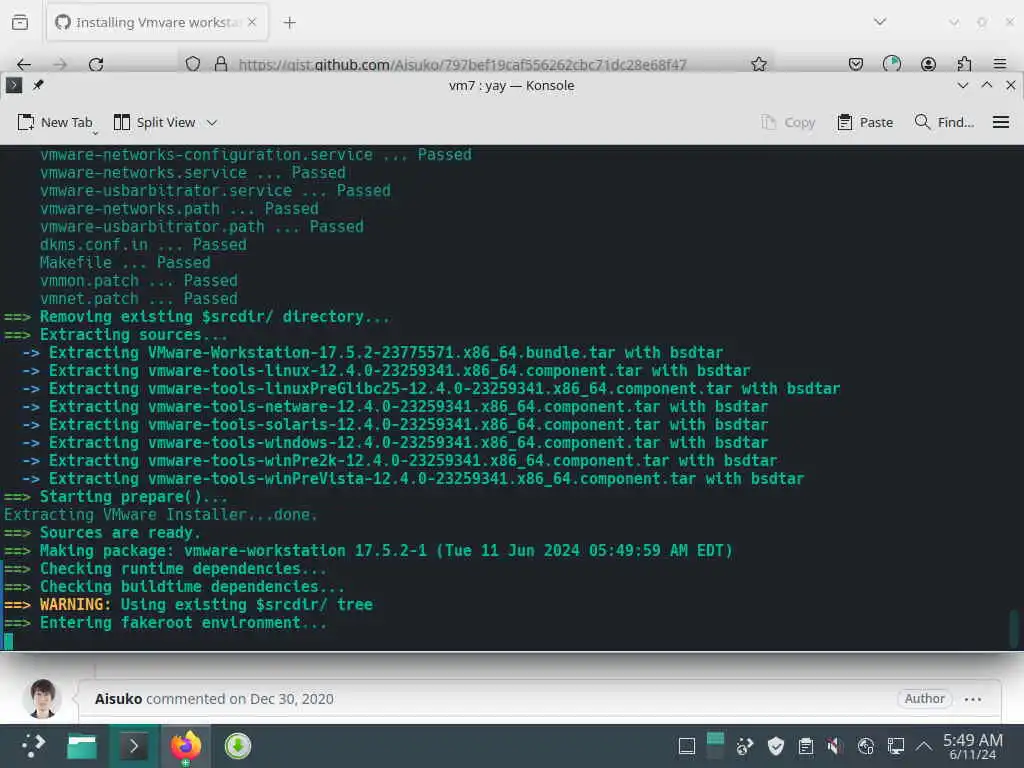
Task: Open comment options ellipsis menu
Action: point(972,699)
